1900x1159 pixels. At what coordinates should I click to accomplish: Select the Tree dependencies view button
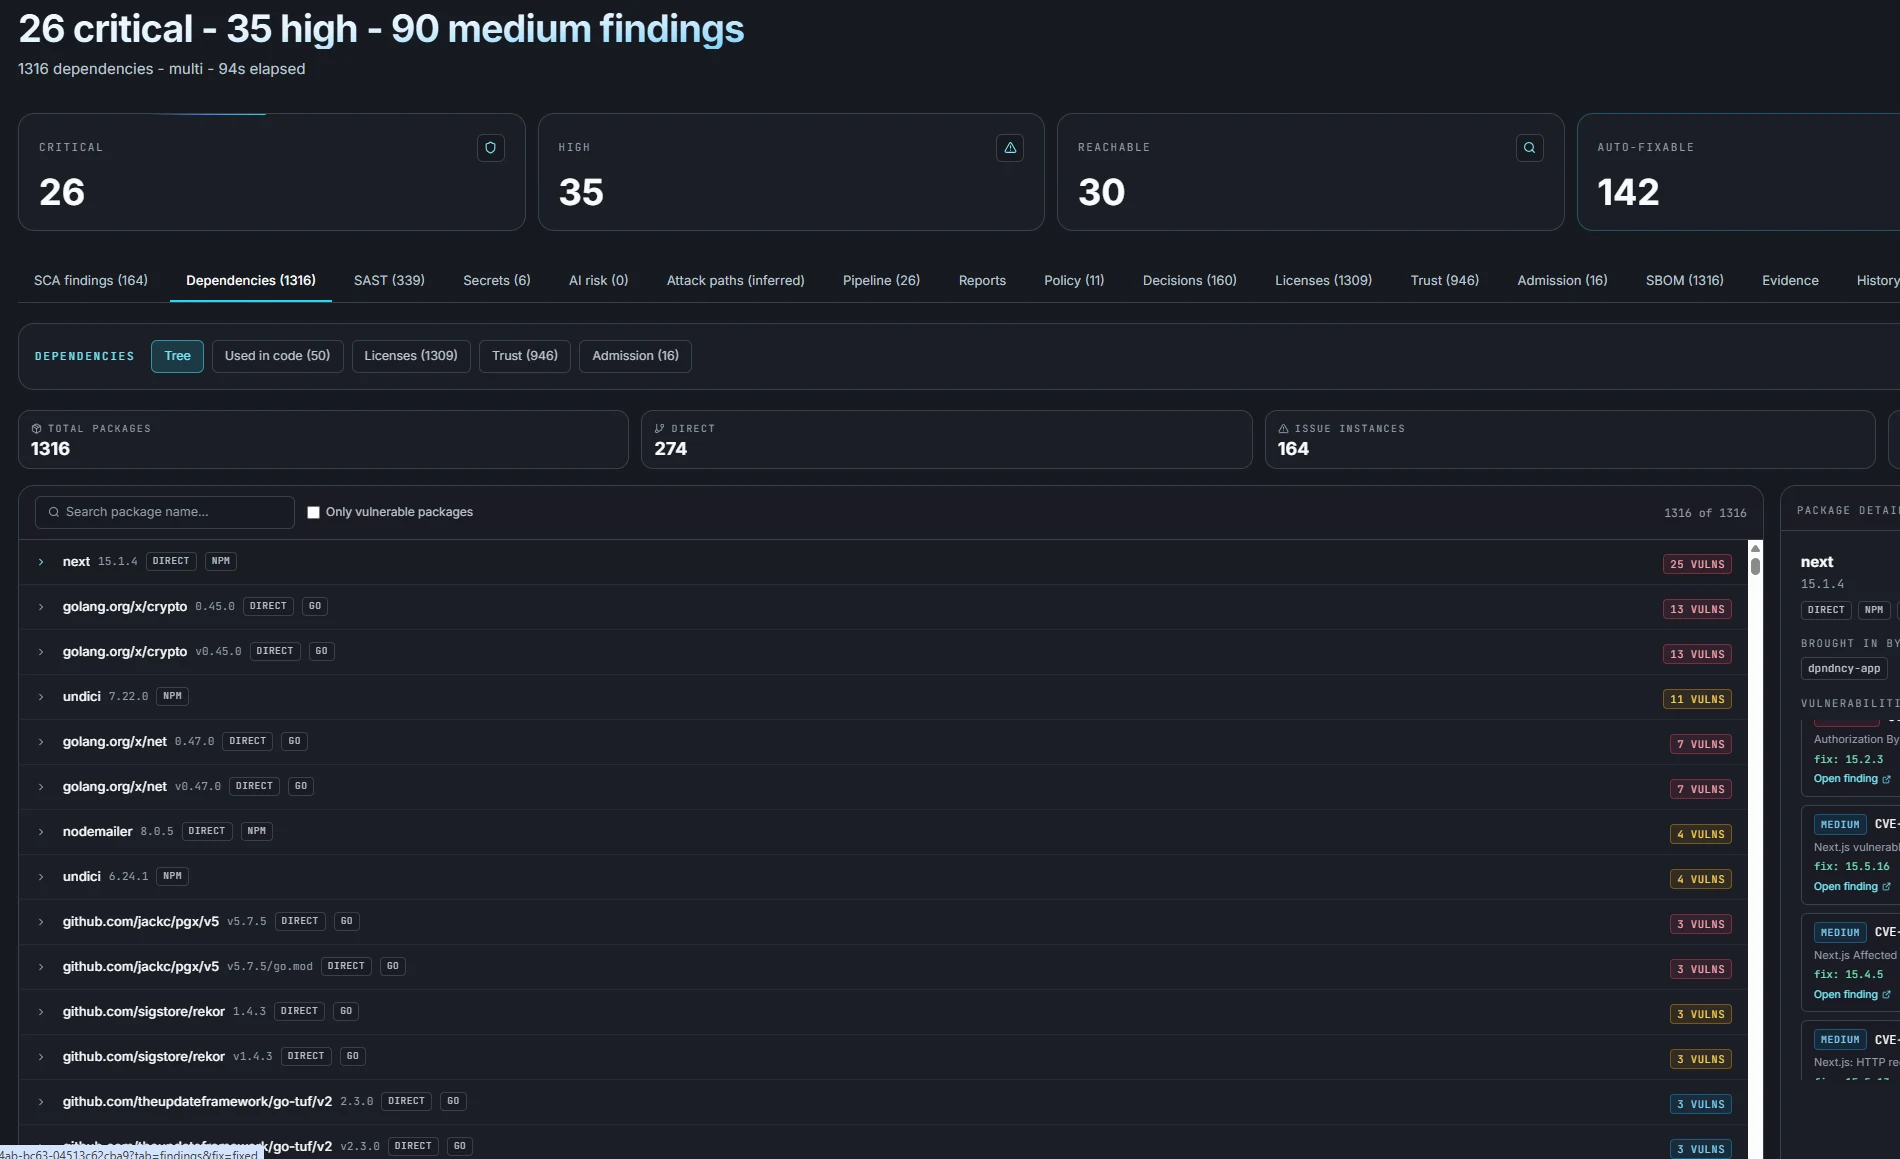tap(177, 356)
